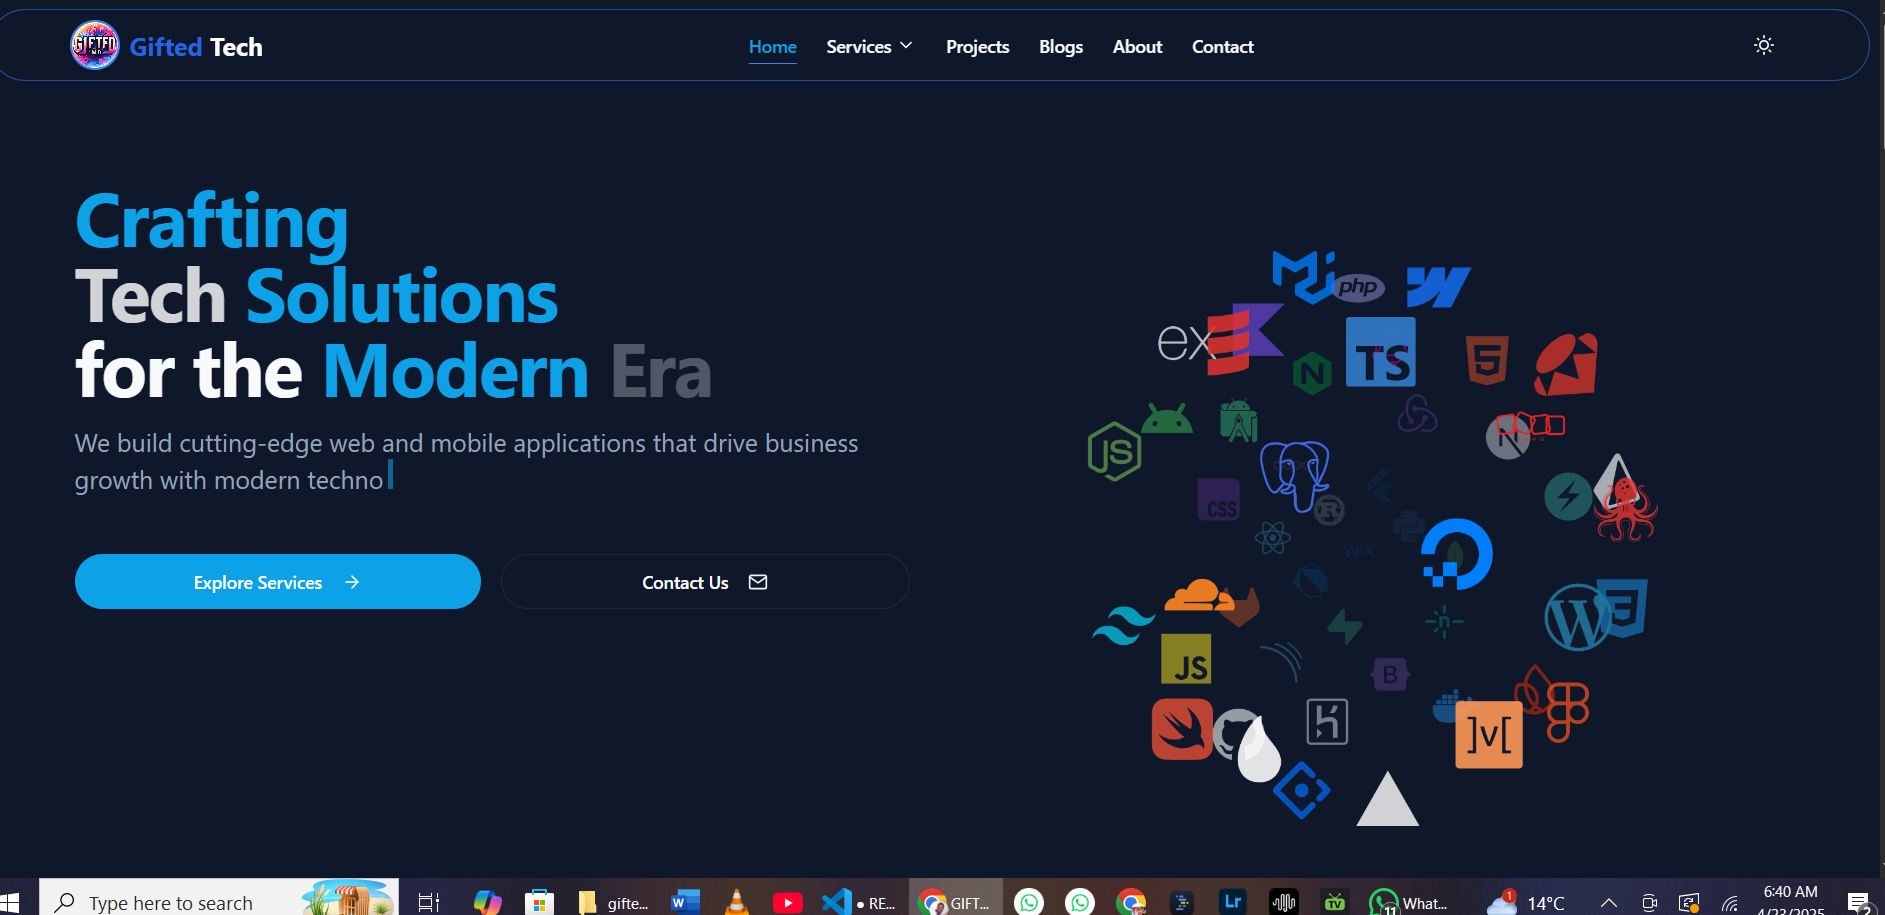
Task: Click the yellow JavaScript JS icon
Action: click(1186, 659)
